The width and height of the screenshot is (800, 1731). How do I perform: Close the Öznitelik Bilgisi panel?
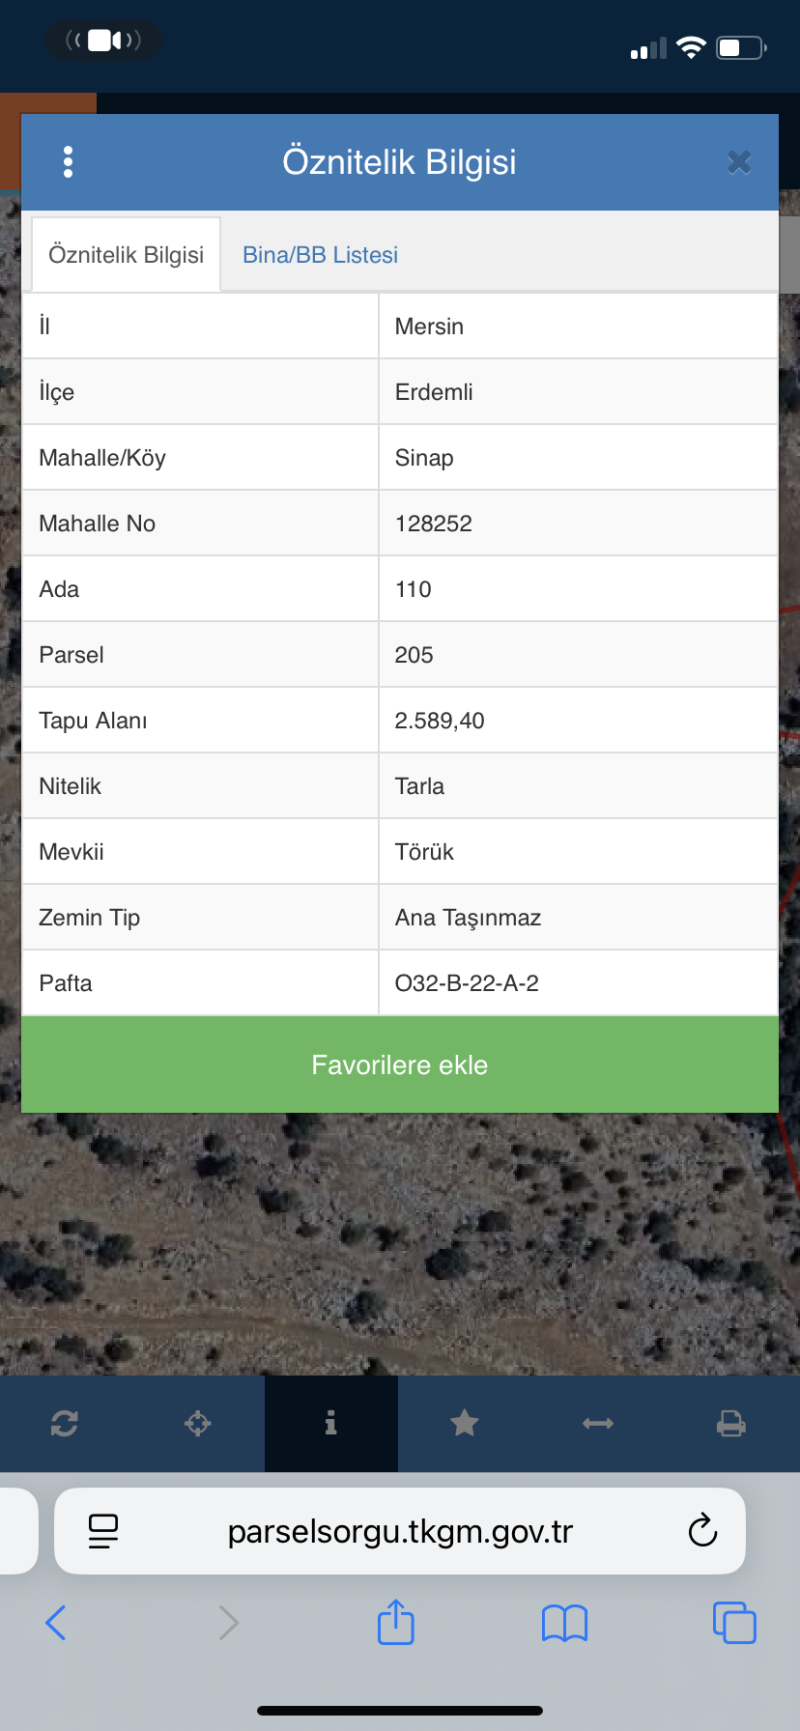point(739,162)
